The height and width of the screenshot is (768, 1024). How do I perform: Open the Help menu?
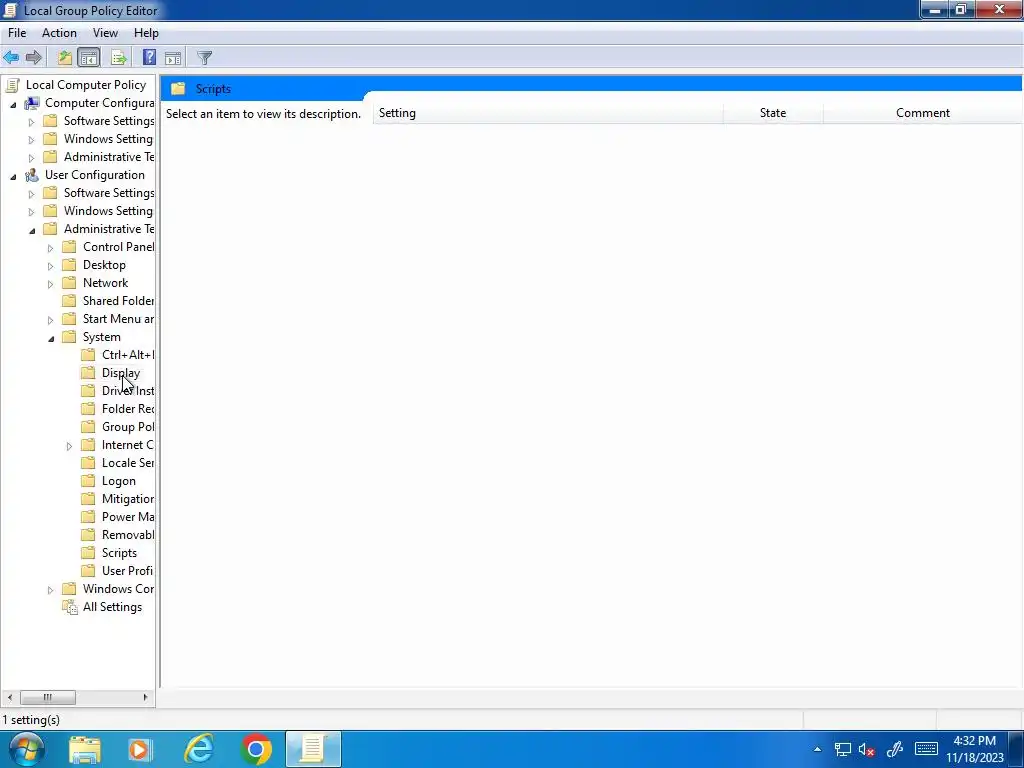click(x=146, y=33)
